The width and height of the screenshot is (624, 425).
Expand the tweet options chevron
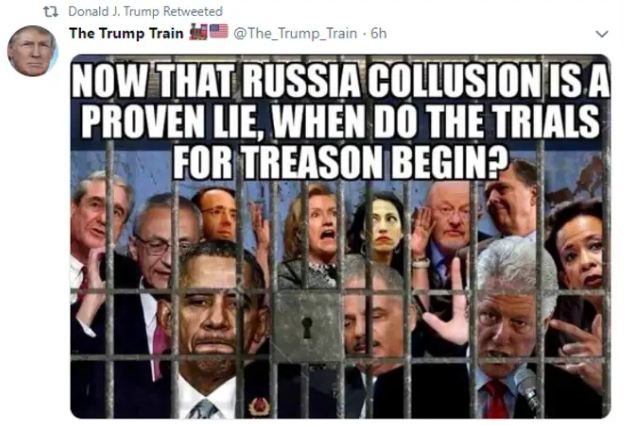pyautogui.click(x=602, y=34)
